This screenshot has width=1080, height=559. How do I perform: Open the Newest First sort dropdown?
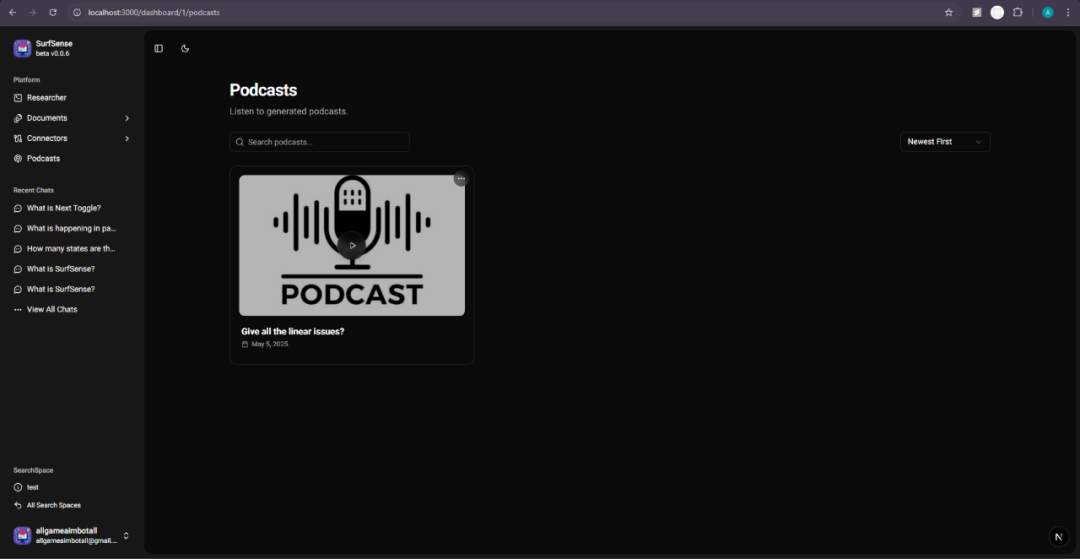[x=944, y=142]
